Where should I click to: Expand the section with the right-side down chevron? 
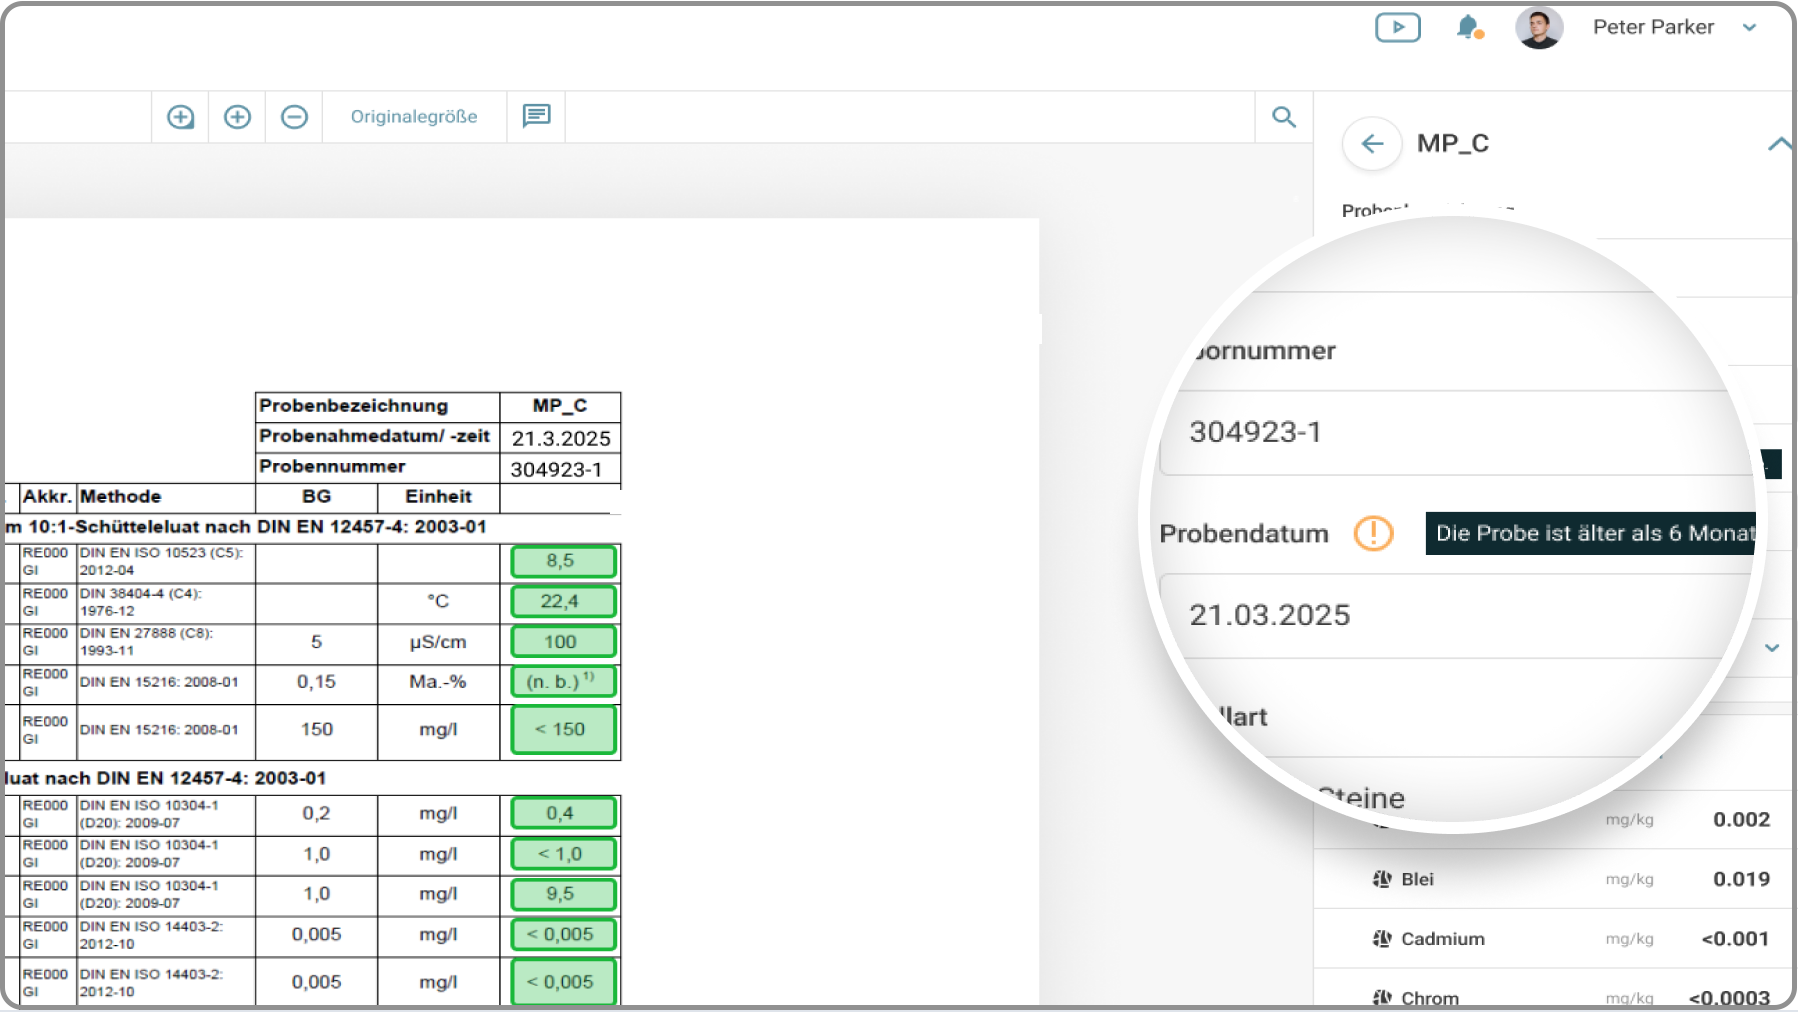[1771, 648]
